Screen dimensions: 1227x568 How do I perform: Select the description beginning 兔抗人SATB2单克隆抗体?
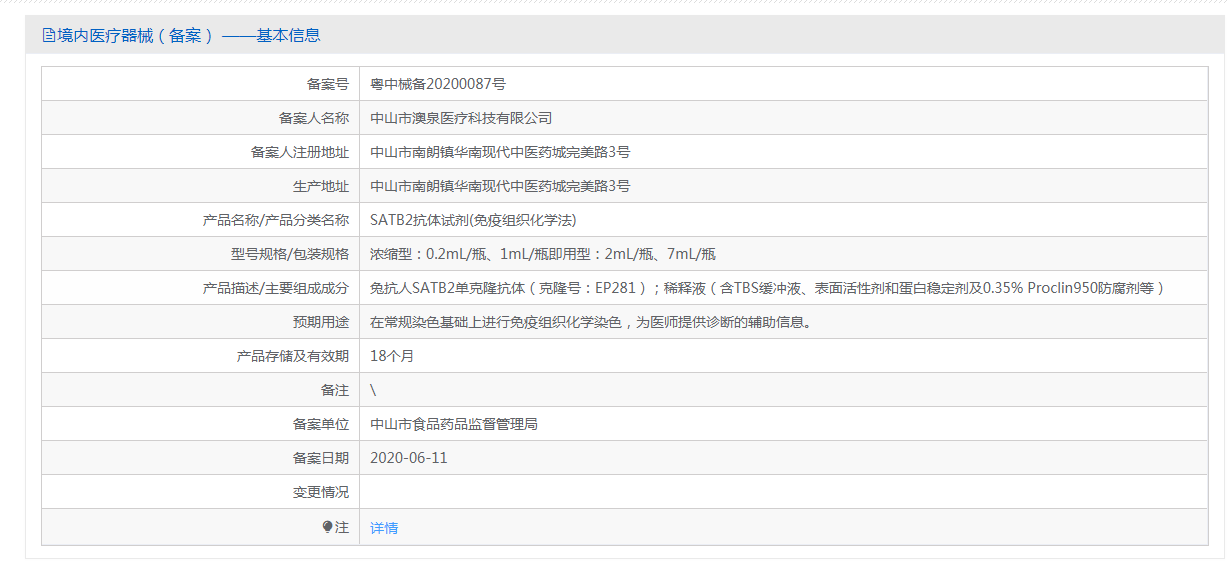(768, 288)
